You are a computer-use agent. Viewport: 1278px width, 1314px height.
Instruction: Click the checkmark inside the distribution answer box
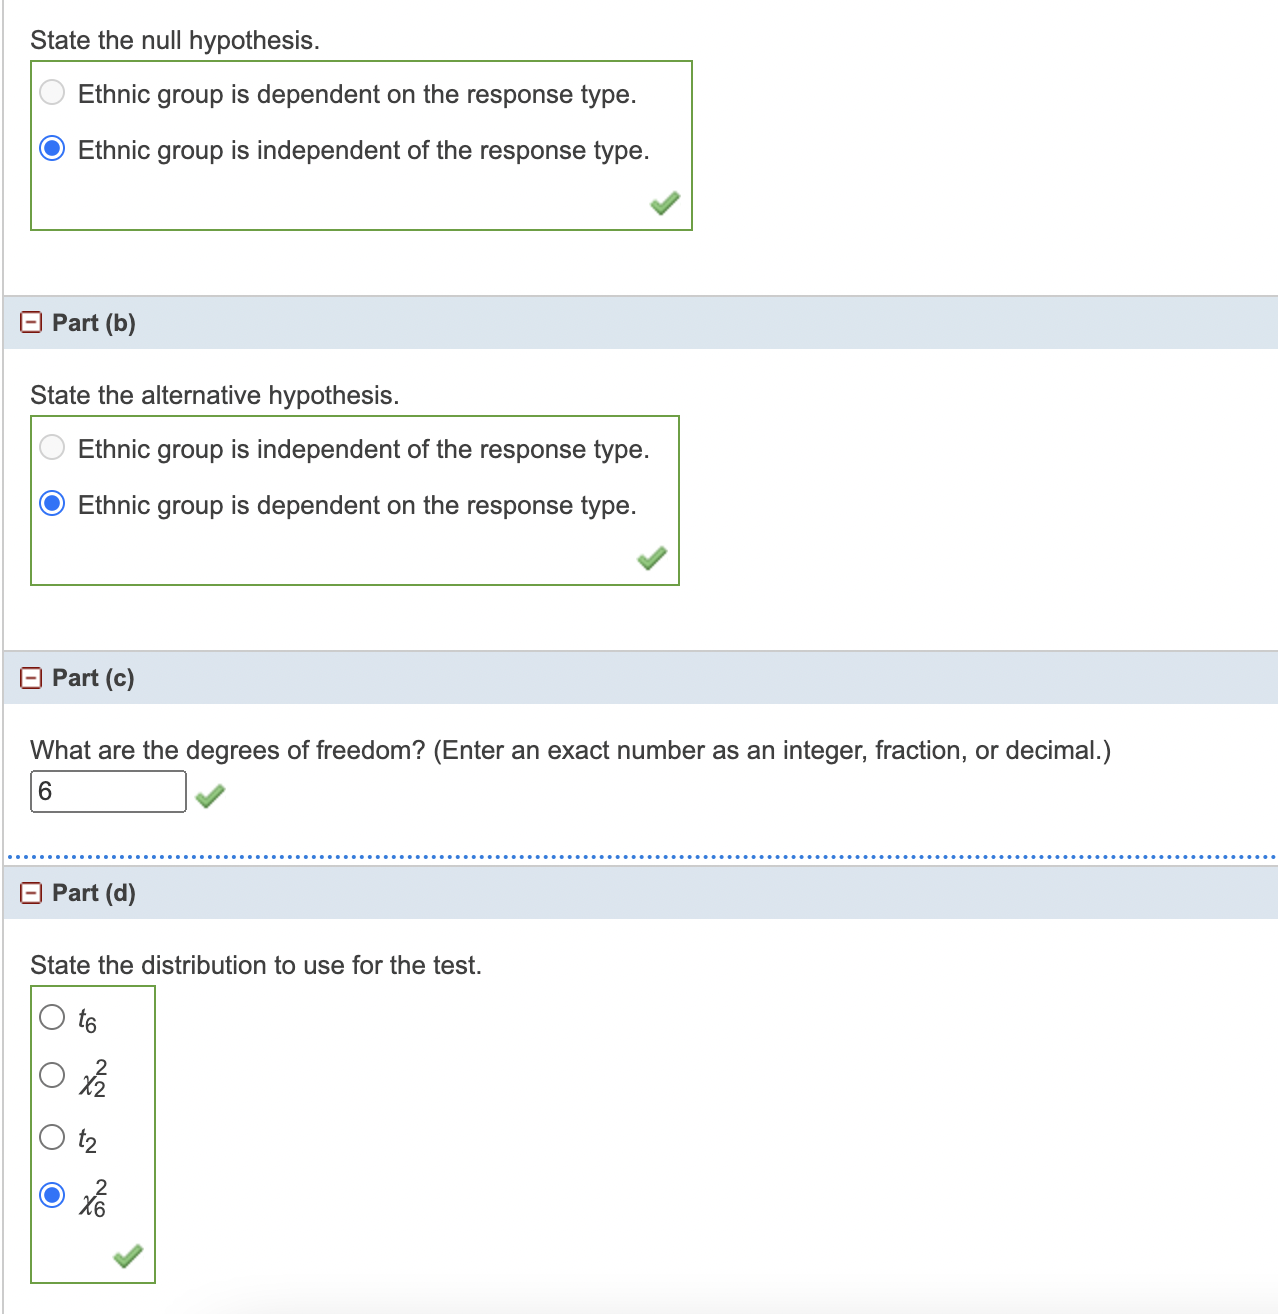click(x=130, y=1255)
